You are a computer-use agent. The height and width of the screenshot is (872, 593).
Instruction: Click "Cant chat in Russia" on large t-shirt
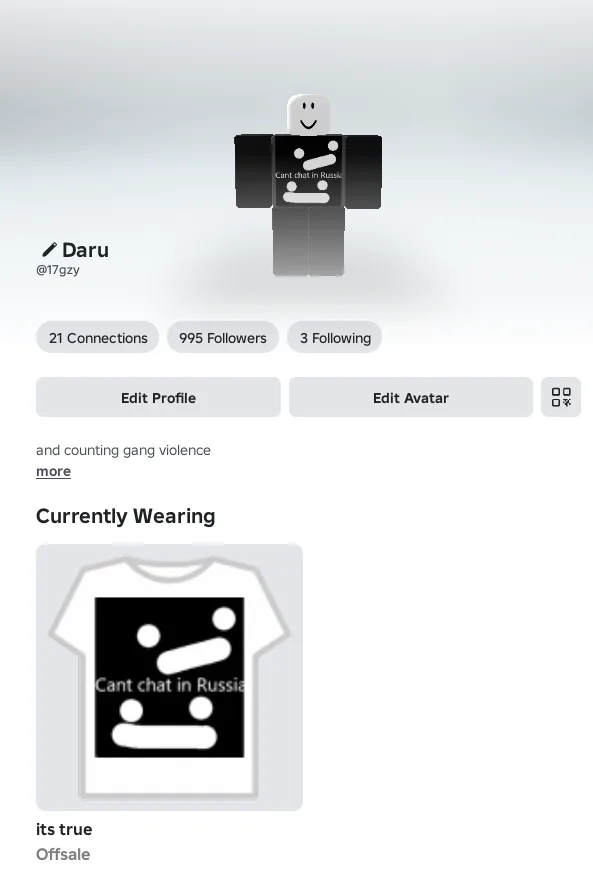click(x=170, y=685)
